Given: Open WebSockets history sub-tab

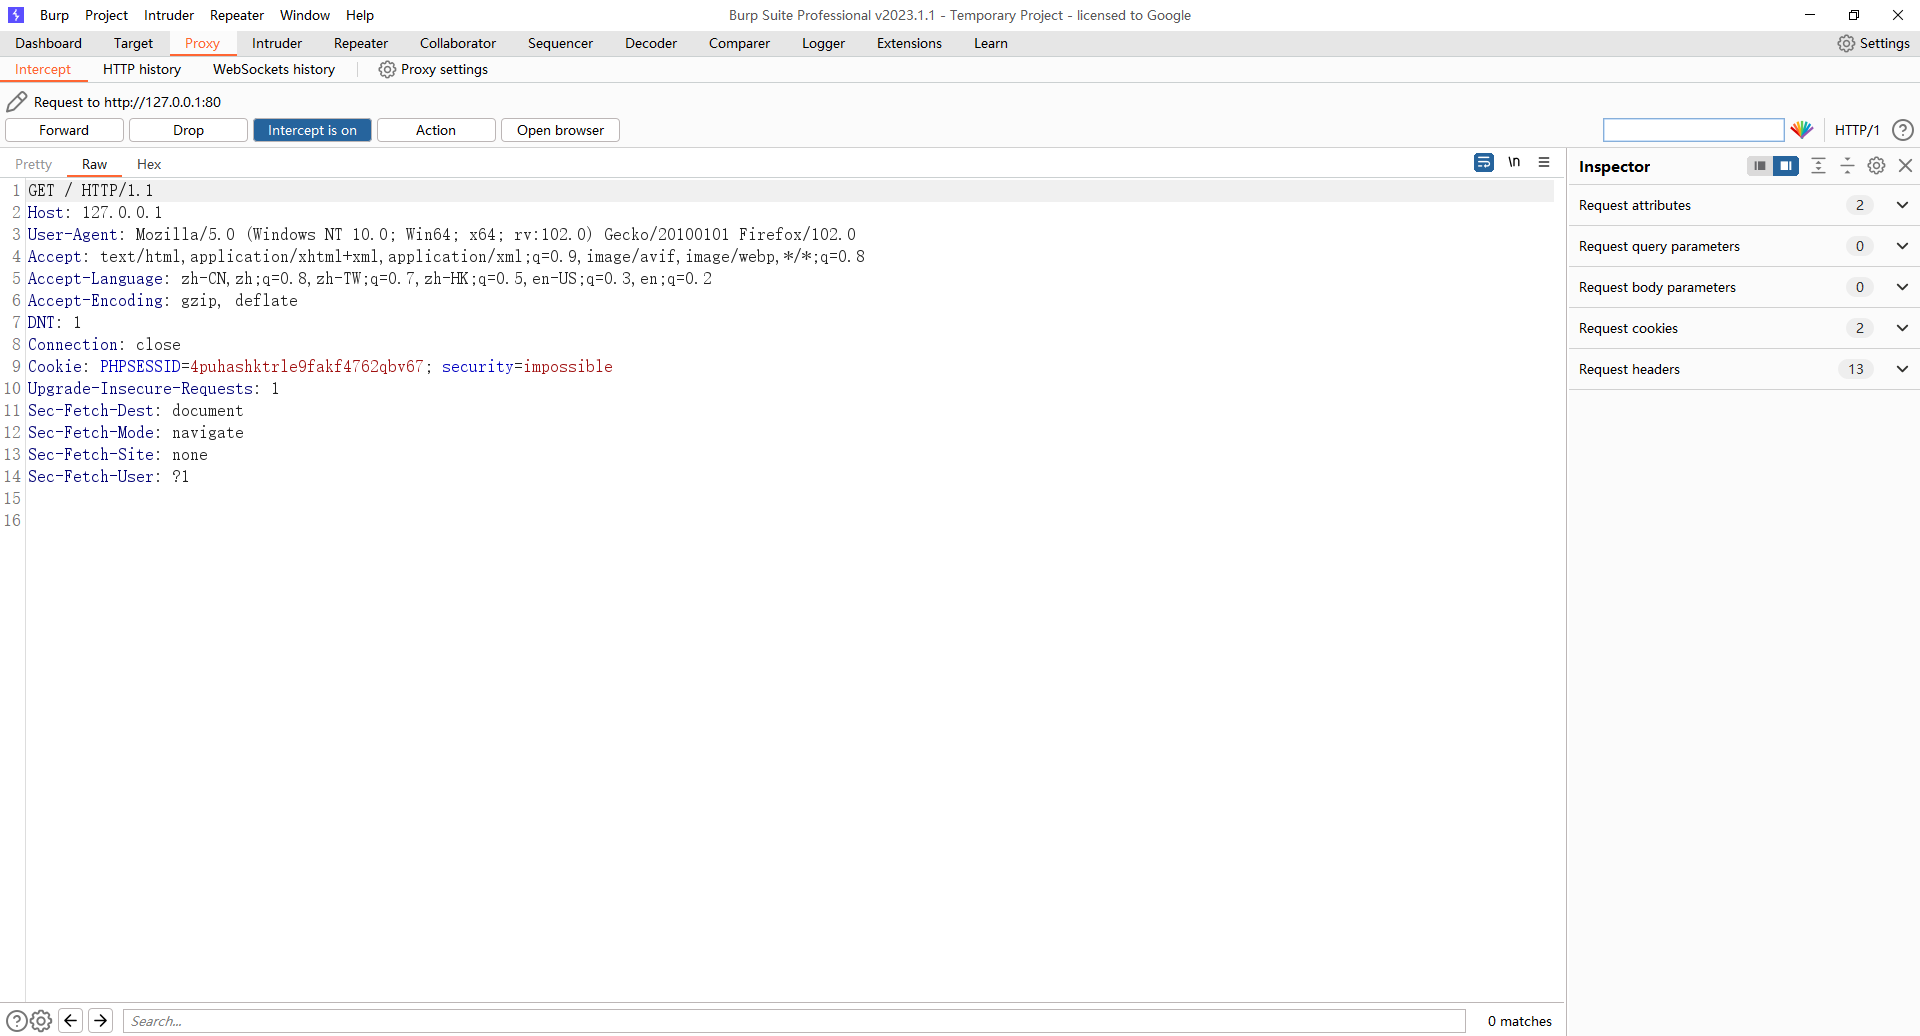Looking at the screenshot, I should [274, 69].
